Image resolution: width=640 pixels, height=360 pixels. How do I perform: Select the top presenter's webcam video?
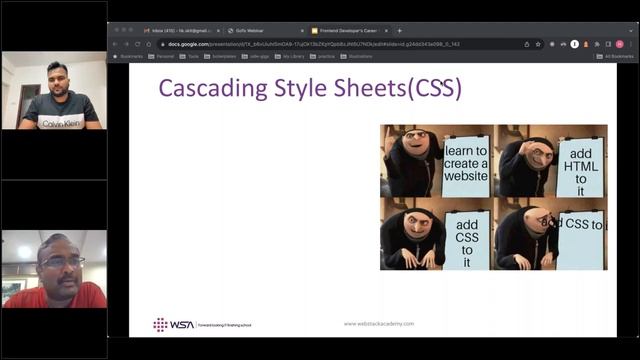click(x=54, y=90)
